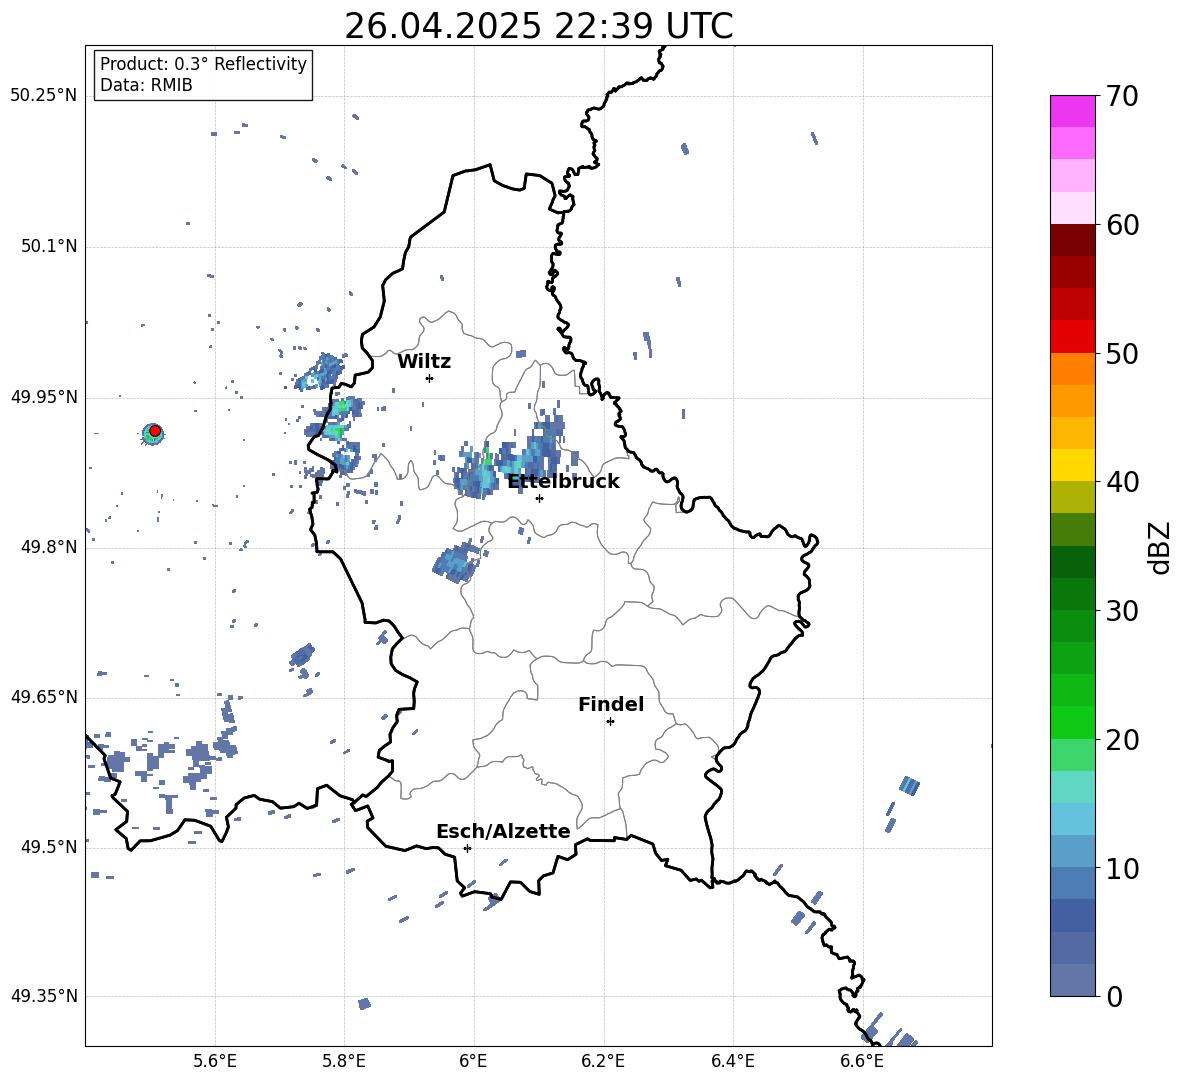Click the Ettelbruck station cross marker
The image size is (1184, 1081).
point(539,498)
